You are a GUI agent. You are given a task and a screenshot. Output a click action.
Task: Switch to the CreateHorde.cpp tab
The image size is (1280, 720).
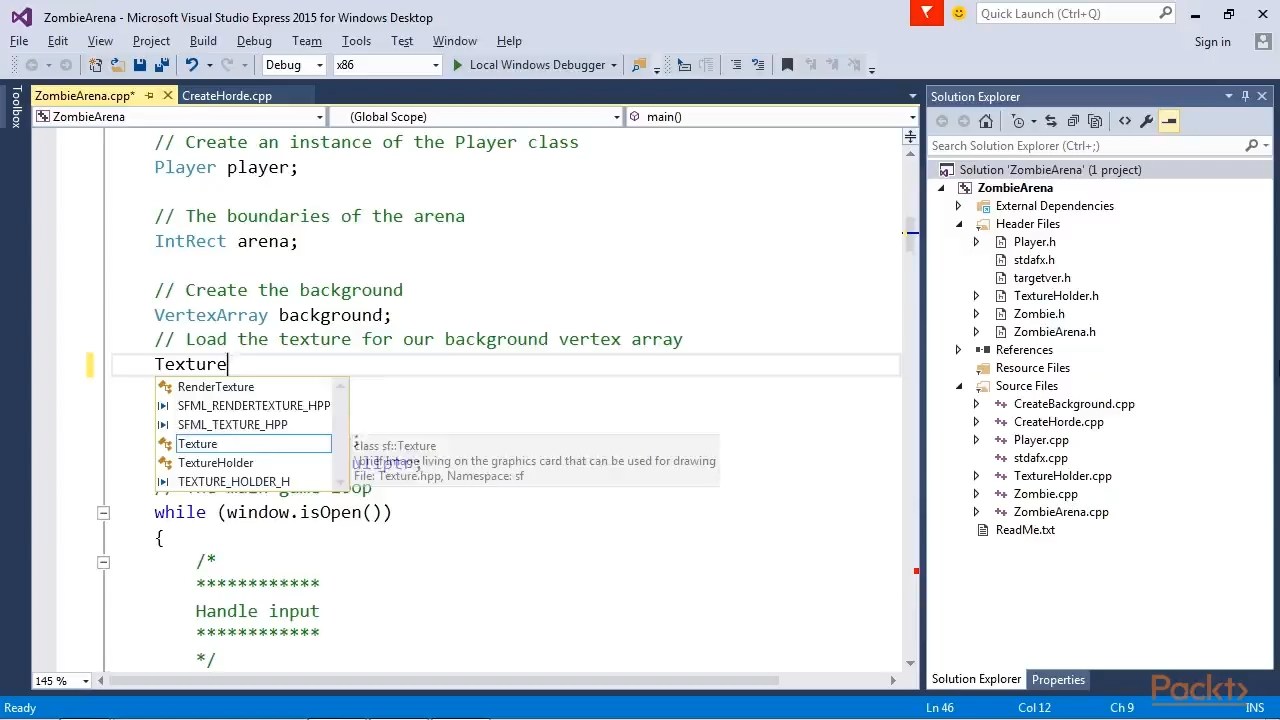pyautogui.click(x=227, y=96)
